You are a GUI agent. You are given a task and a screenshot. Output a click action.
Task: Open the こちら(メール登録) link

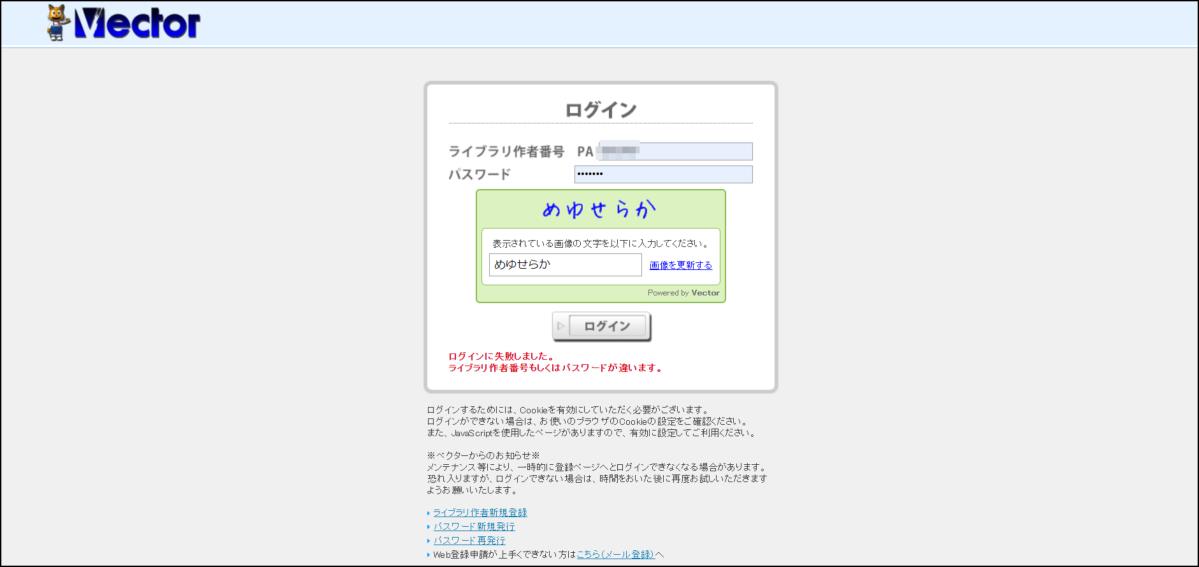[615, 555]
